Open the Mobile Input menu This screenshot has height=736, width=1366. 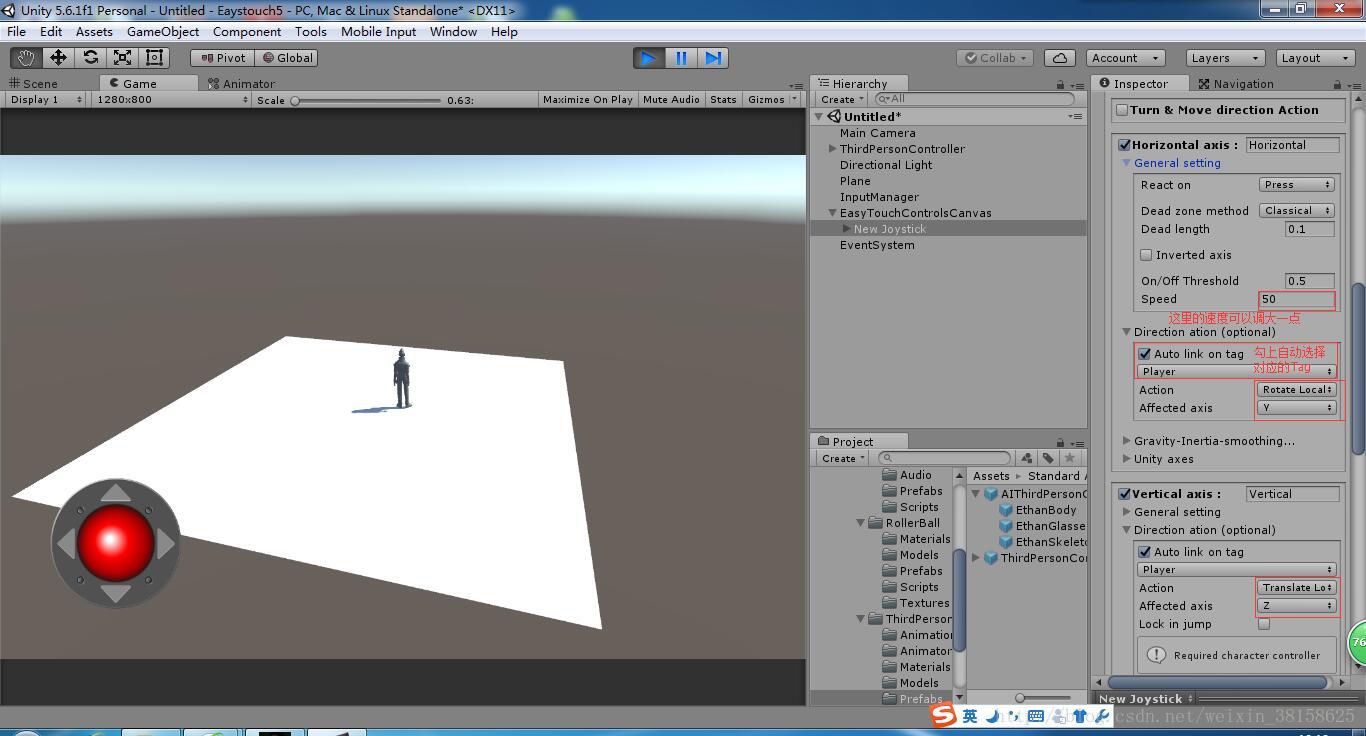click(378, 32)
